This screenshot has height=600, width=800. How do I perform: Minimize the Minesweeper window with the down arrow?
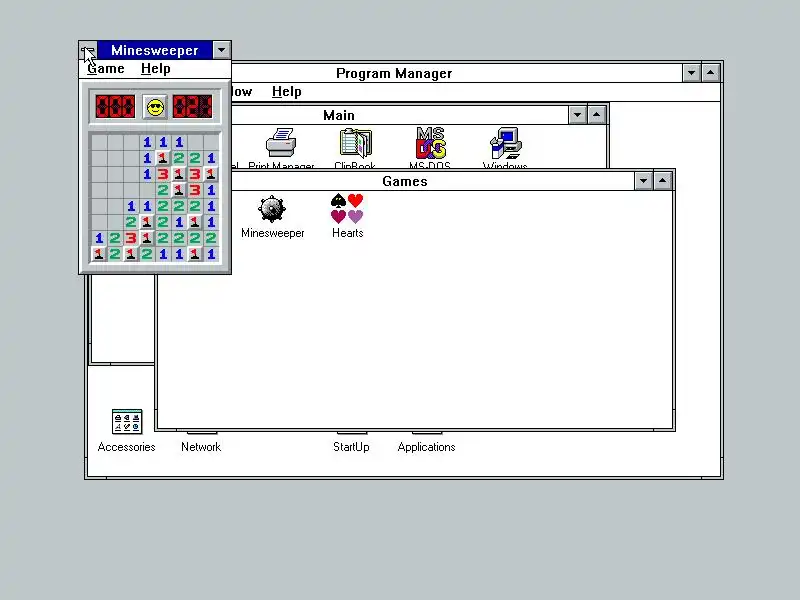(x=221, y=51)
